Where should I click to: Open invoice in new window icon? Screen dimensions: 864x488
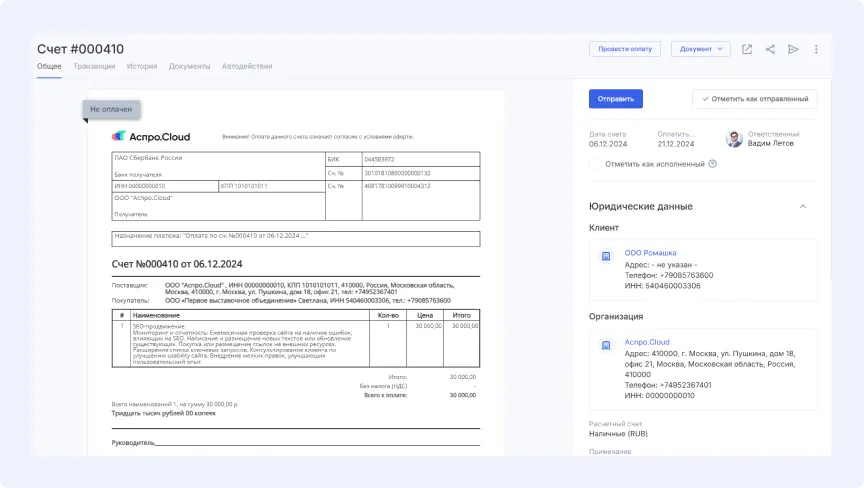[747, 49]
